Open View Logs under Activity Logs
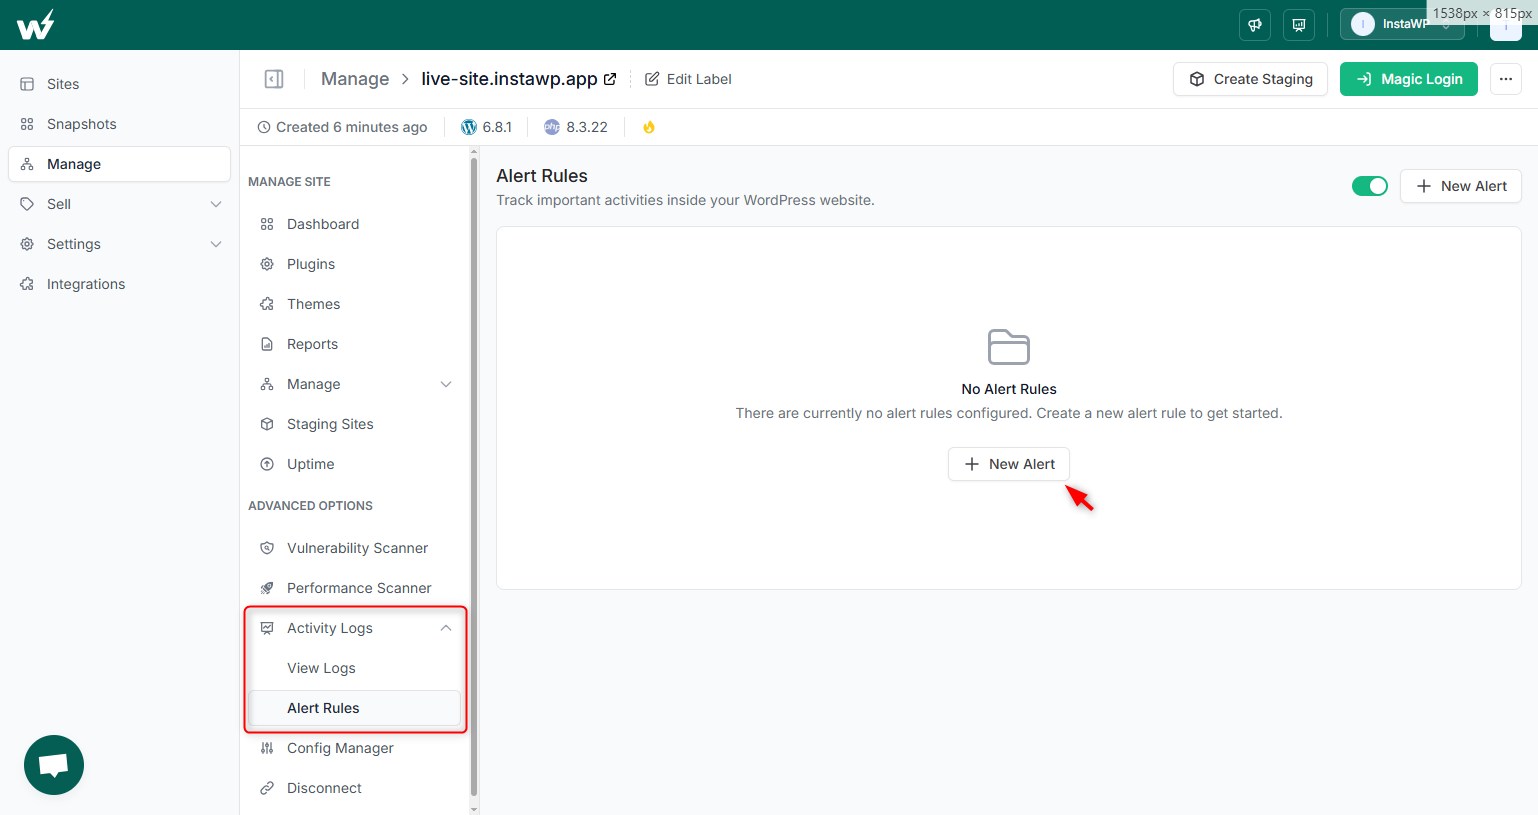1538x815 pixels. 354,668
